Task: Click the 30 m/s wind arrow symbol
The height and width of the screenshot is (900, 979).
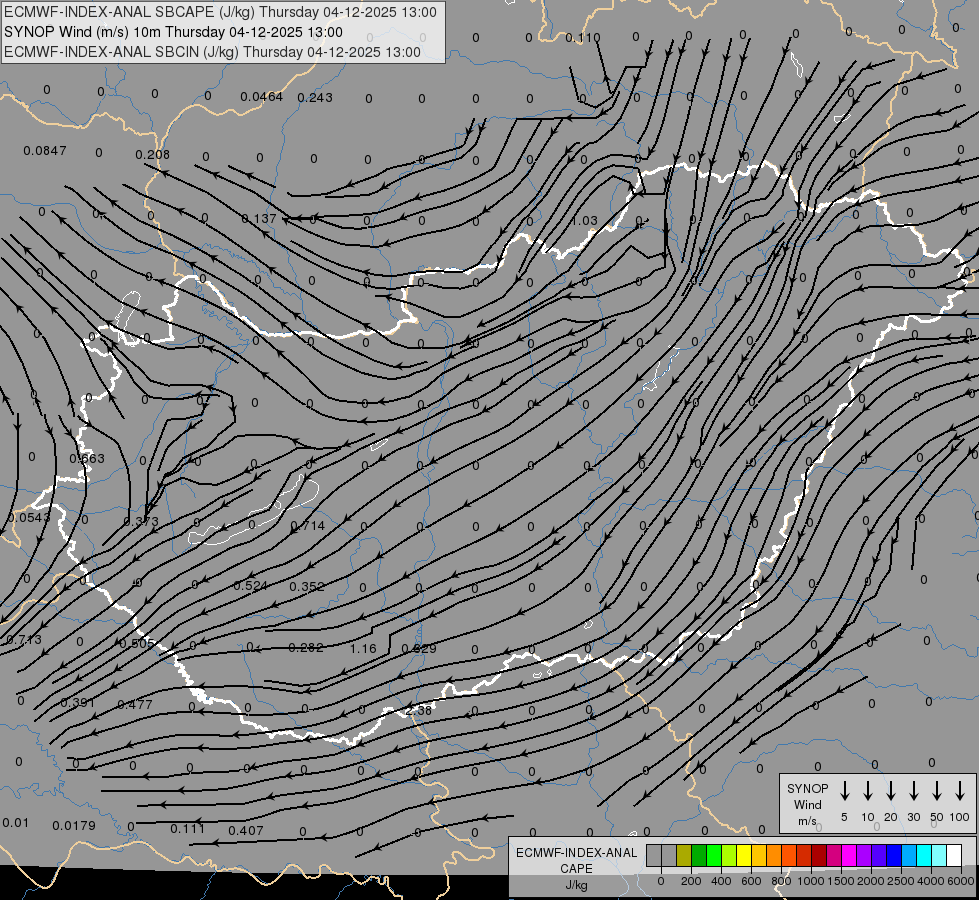Action: [x=913, y=791]
